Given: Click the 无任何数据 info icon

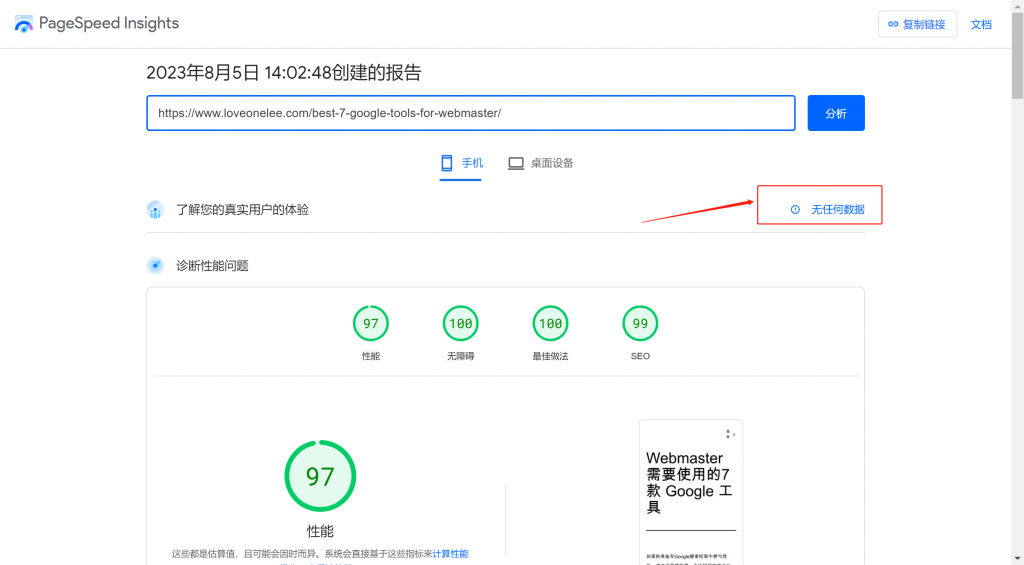Looking at the screenshot, I should coord(795,210).
